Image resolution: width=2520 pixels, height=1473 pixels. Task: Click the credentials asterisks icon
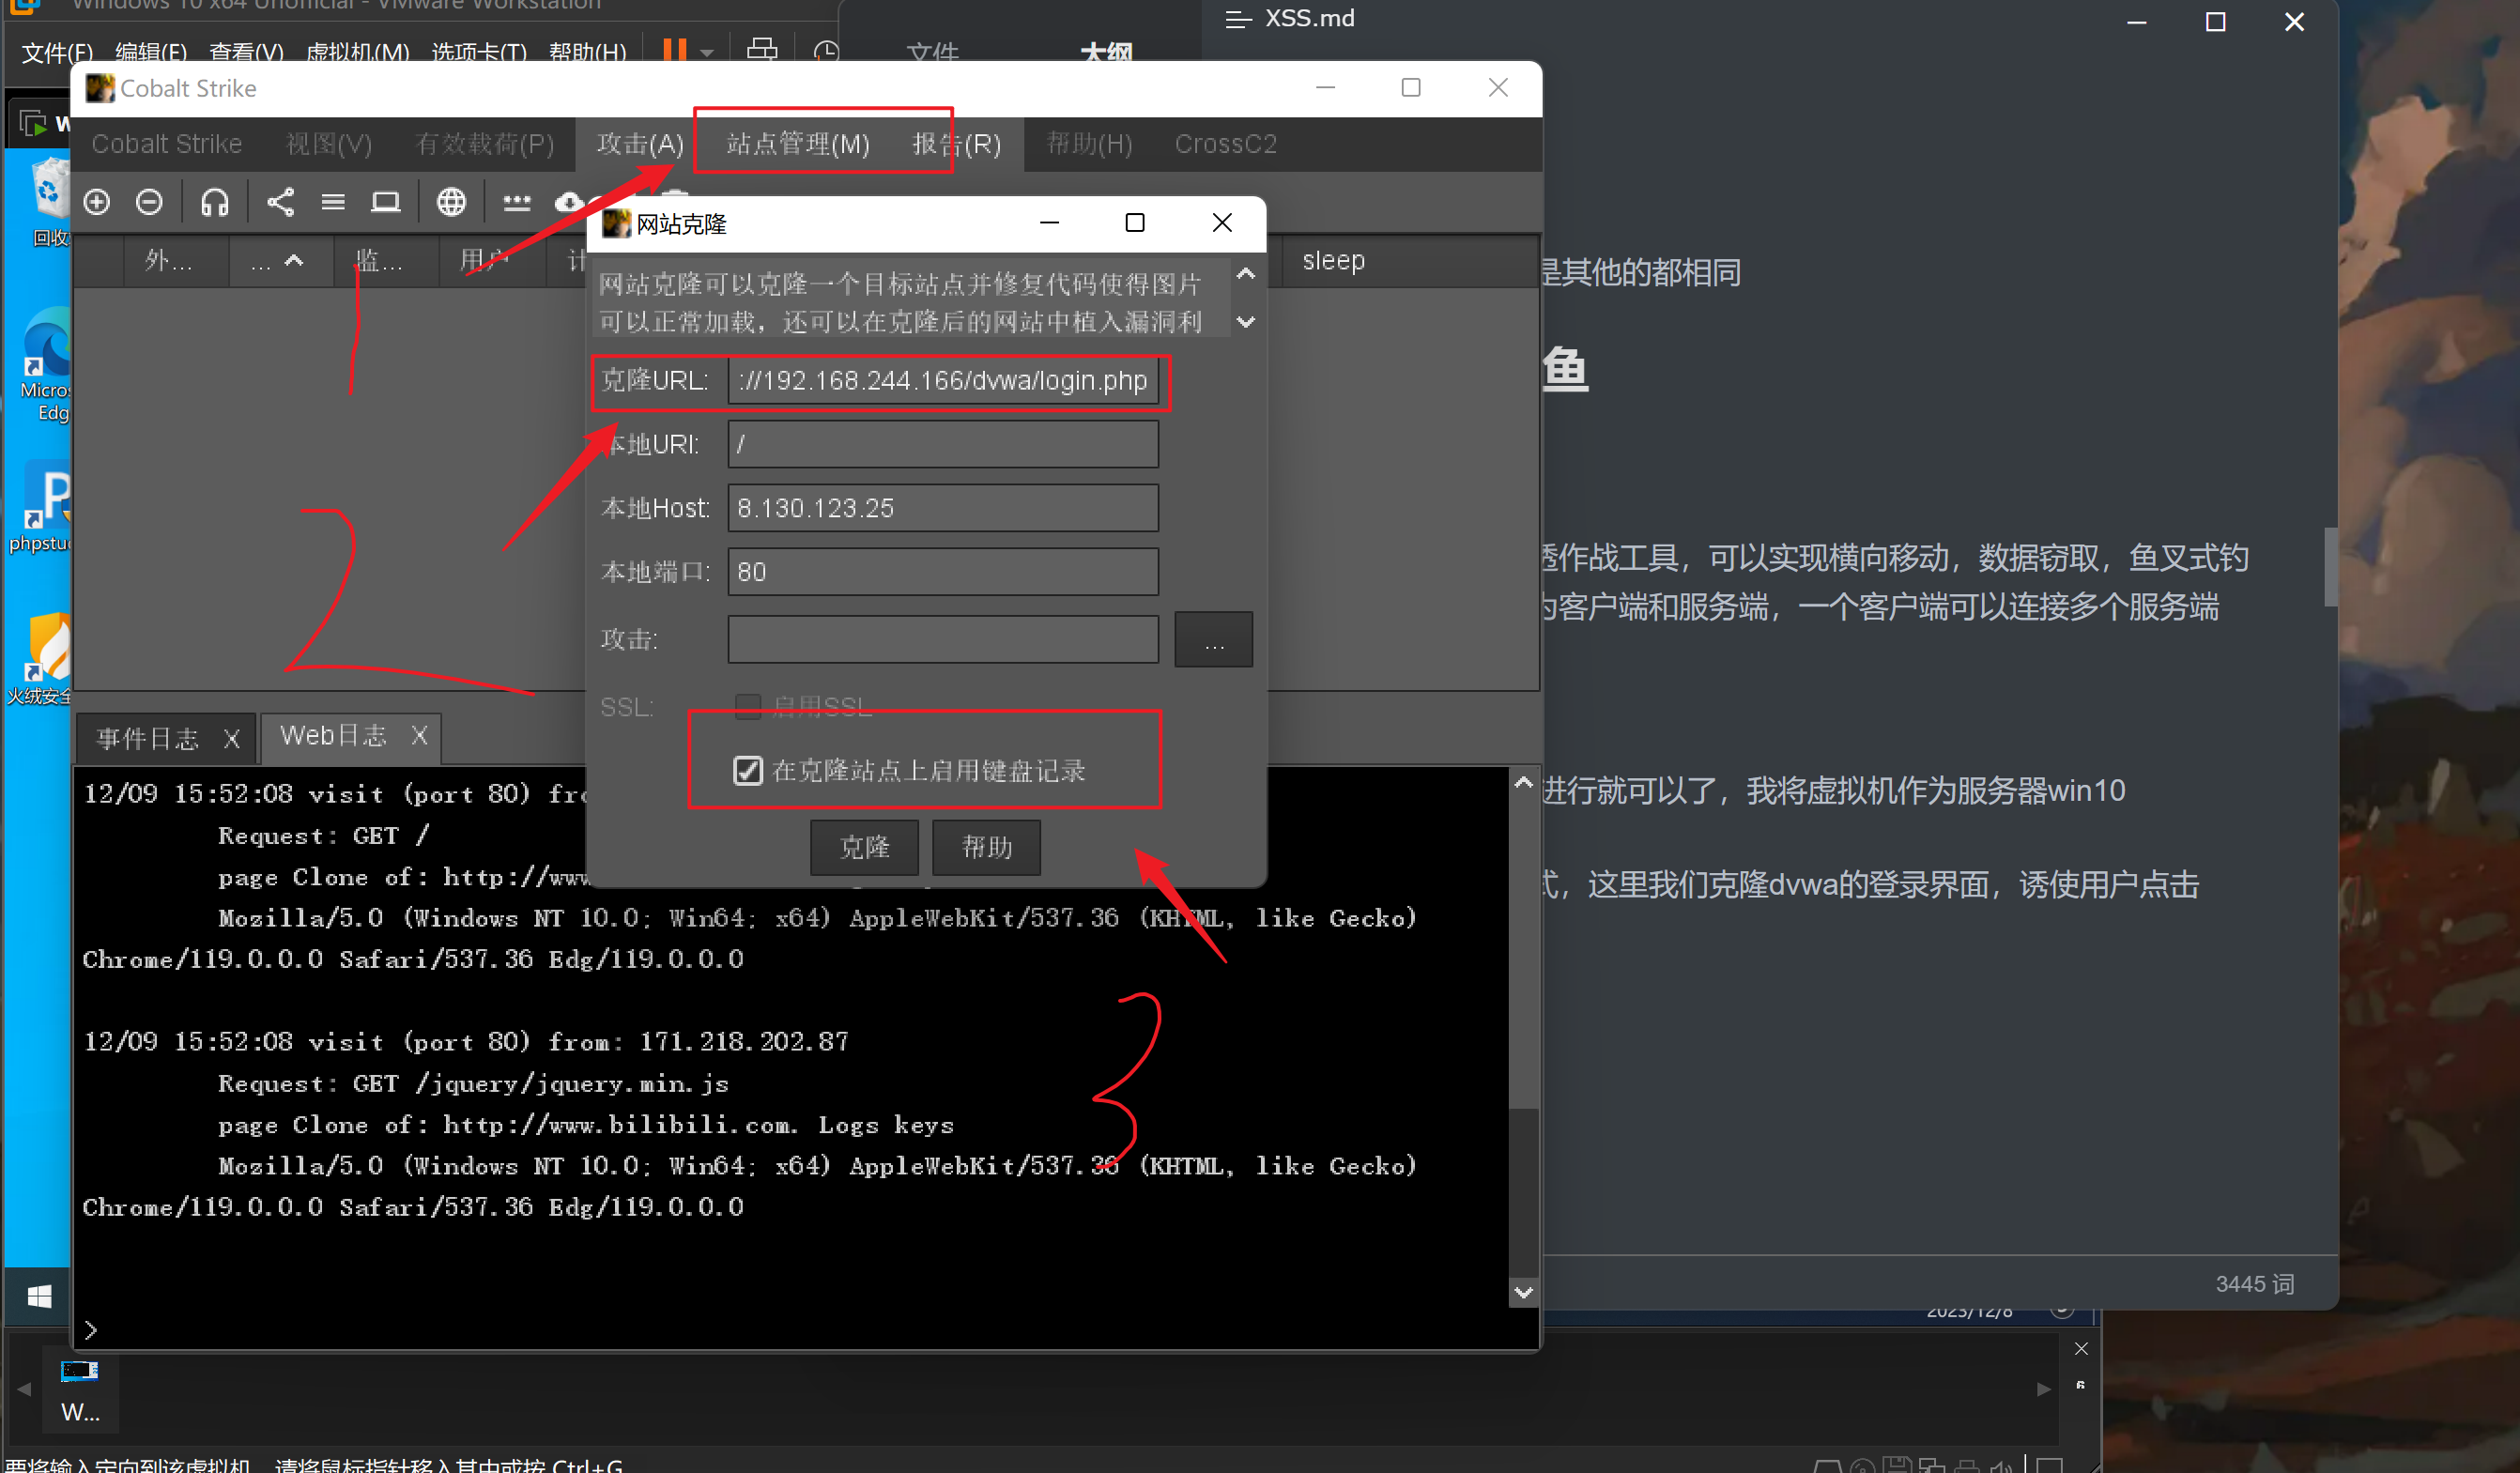point(516,203)
